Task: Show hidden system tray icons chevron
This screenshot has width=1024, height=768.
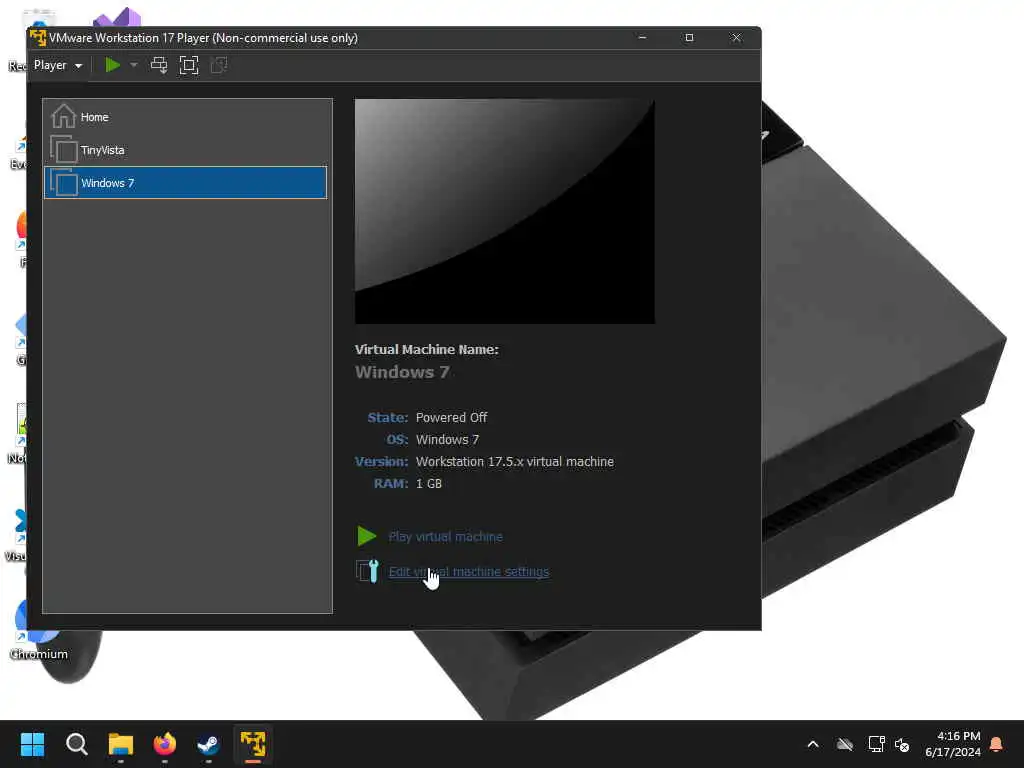Action: point(813,744)
